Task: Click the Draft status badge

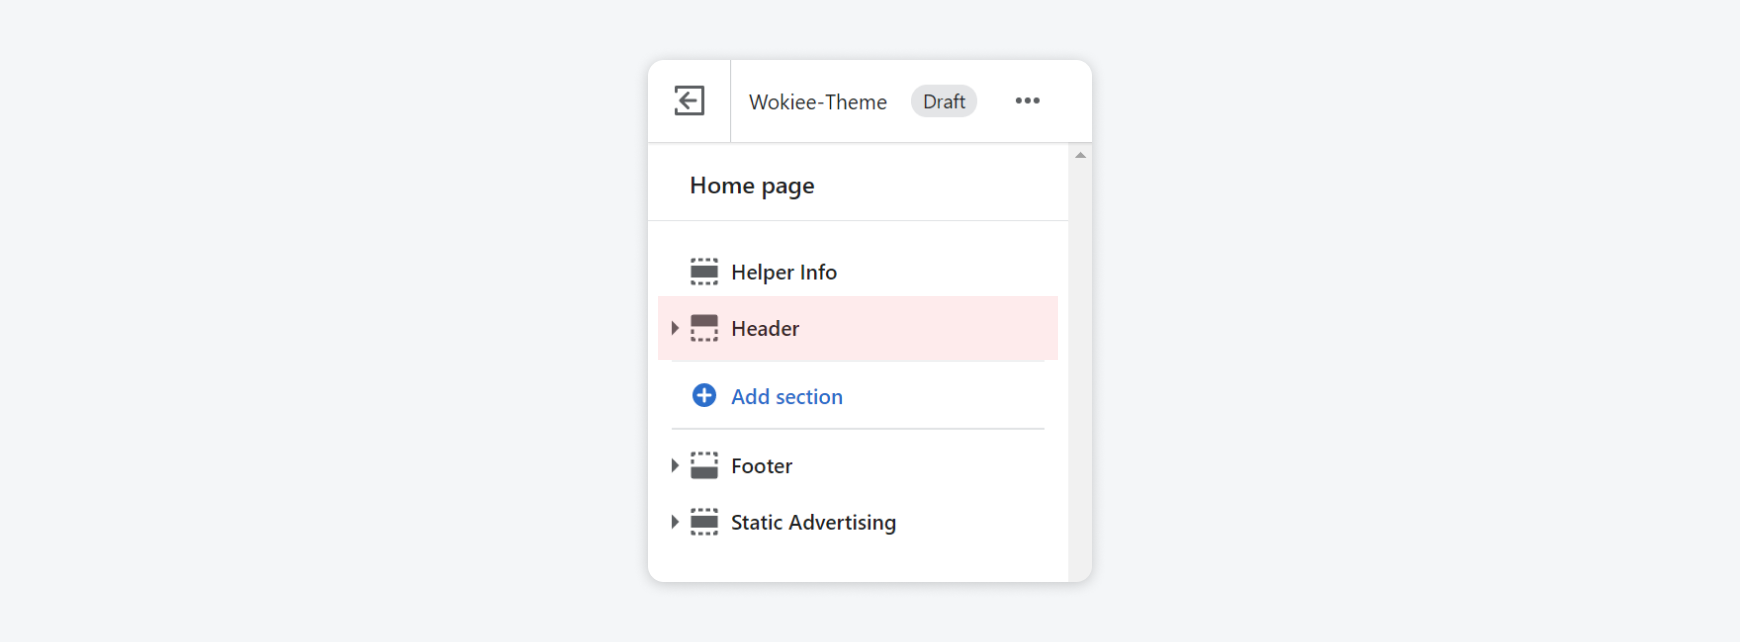Action: pos(944,102)
